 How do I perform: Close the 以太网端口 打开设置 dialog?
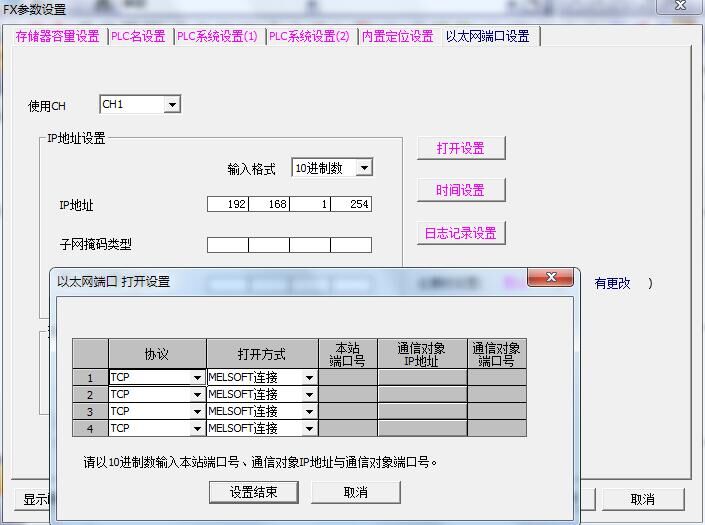tap(549, 279)
